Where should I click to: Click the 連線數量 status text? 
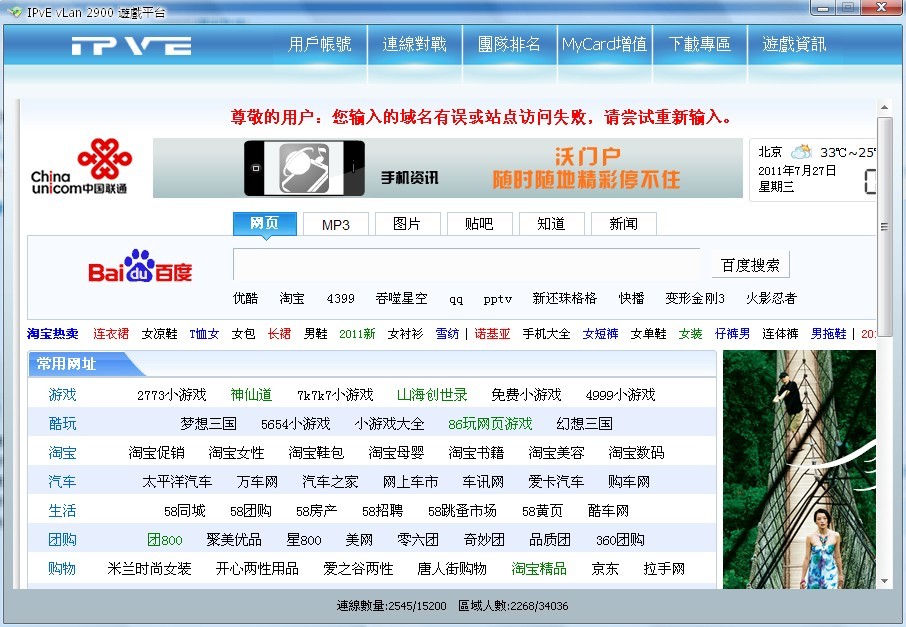click(x=391, y=606)
